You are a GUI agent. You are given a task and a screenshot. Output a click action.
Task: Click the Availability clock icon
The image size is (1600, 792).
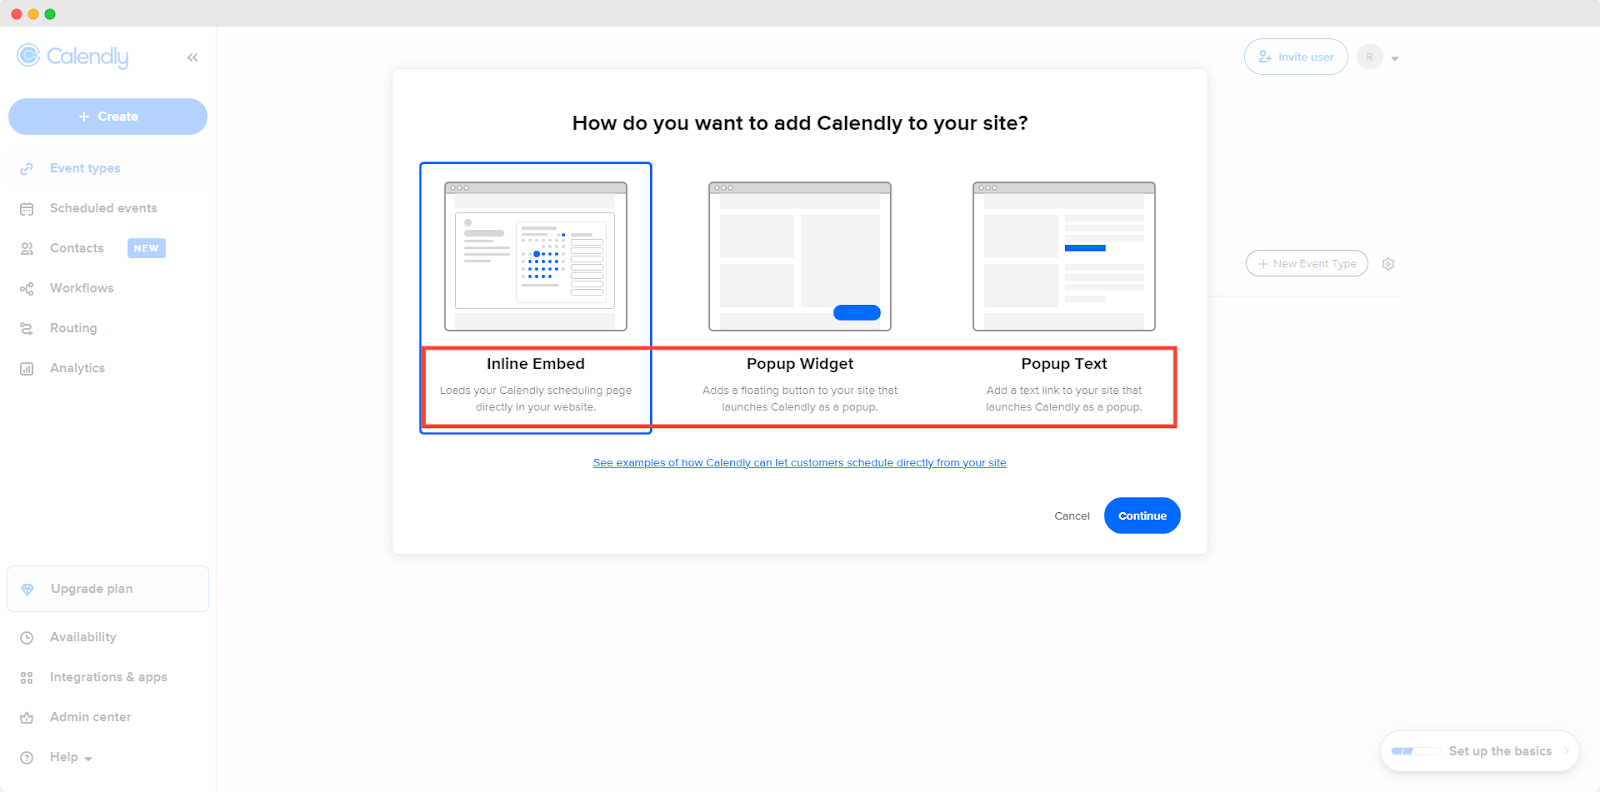pyautogui.click(x=27, y=637)
